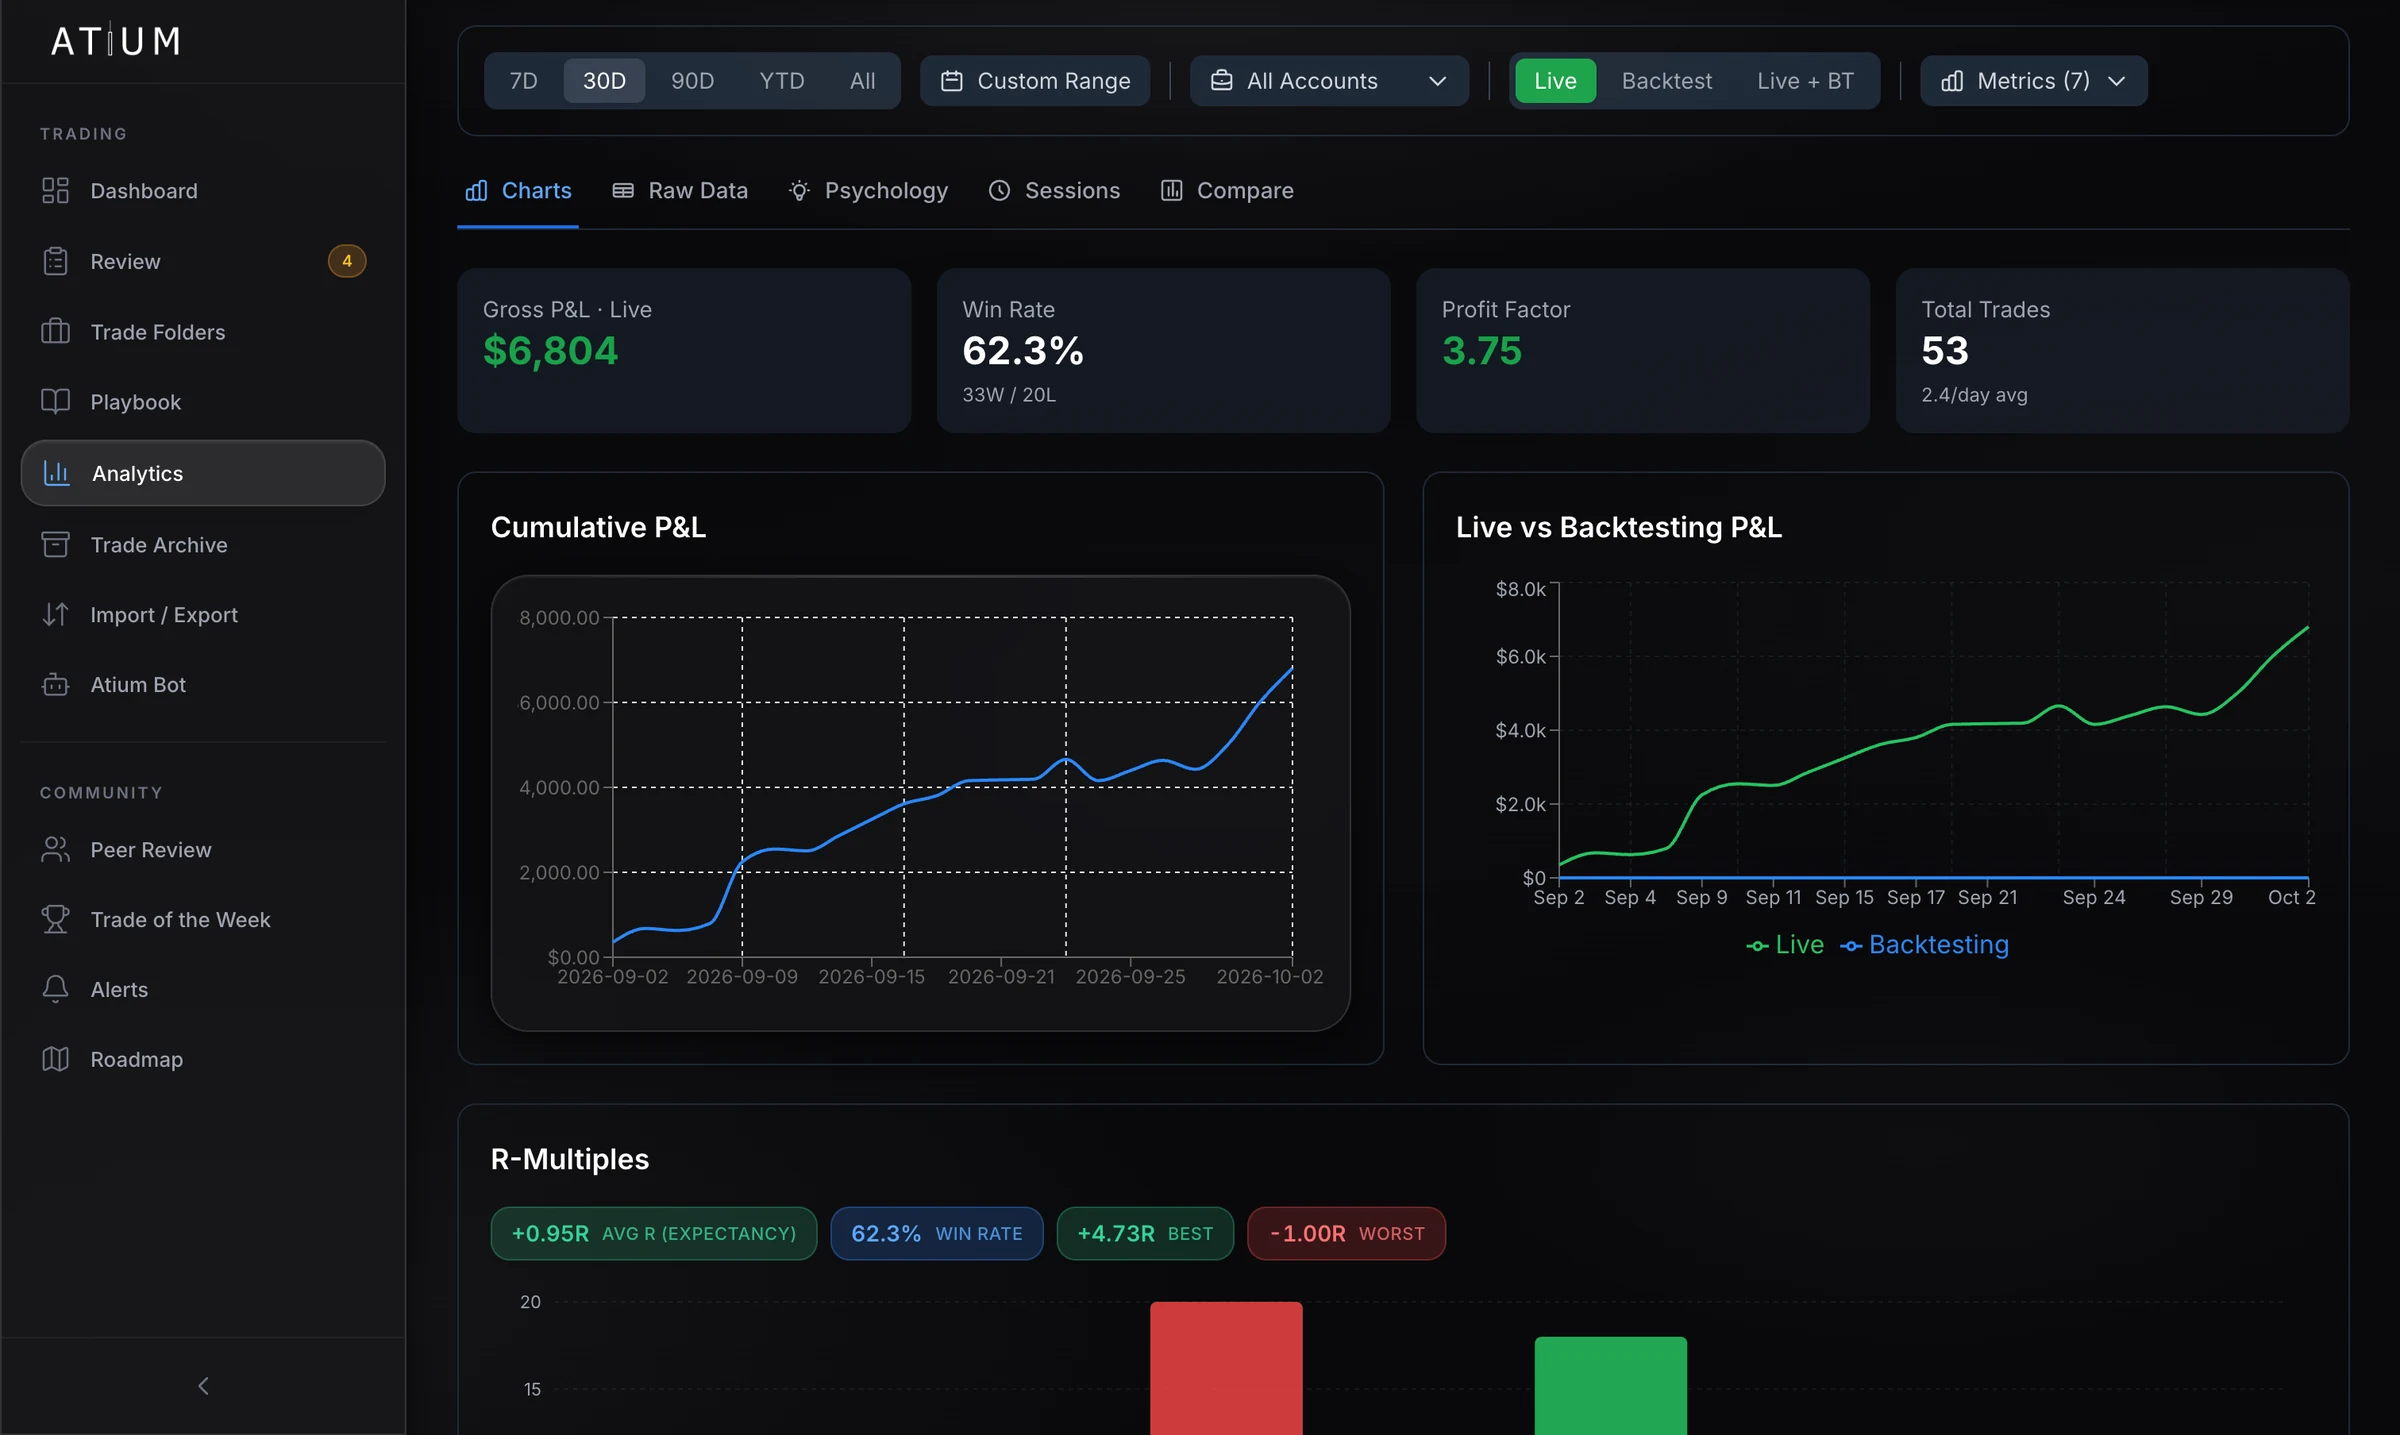Select the 30D time range
Image resolution: width=2400 pixels, height=1435 pixels.
pyautogui.click(x=604, y=81)
